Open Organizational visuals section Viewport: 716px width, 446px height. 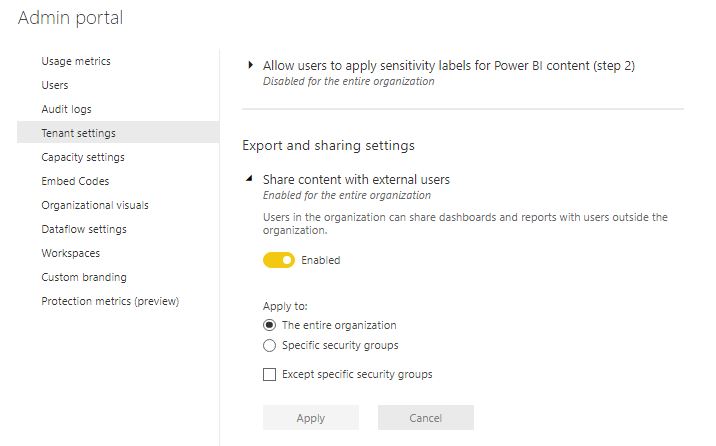click(95, 205)
